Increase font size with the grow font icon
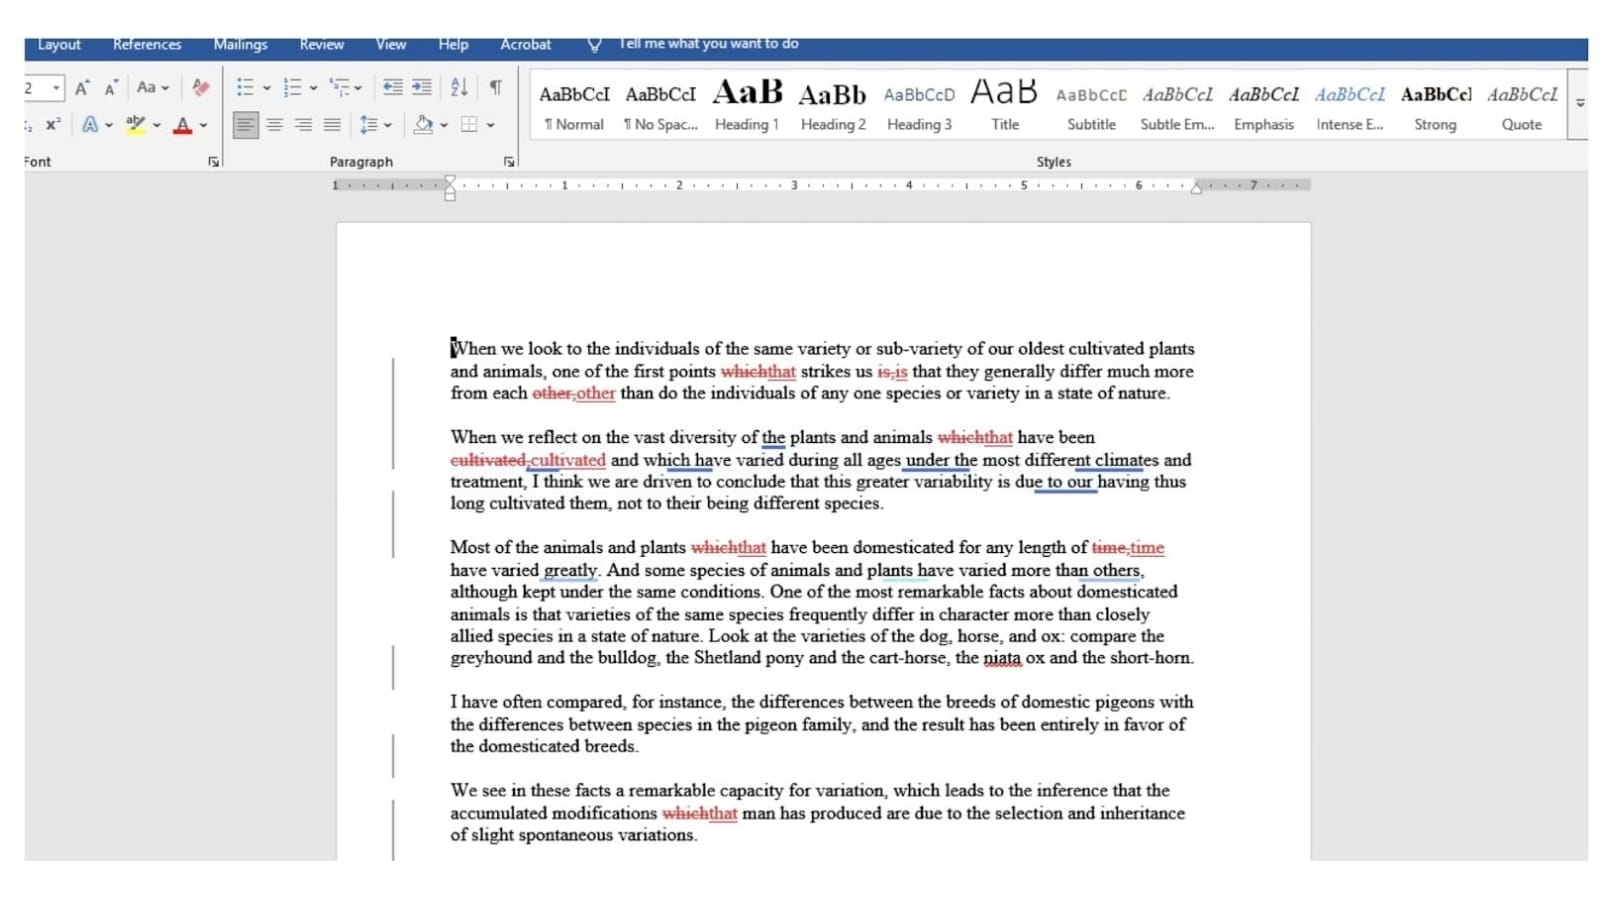 (x=82, y=88)
